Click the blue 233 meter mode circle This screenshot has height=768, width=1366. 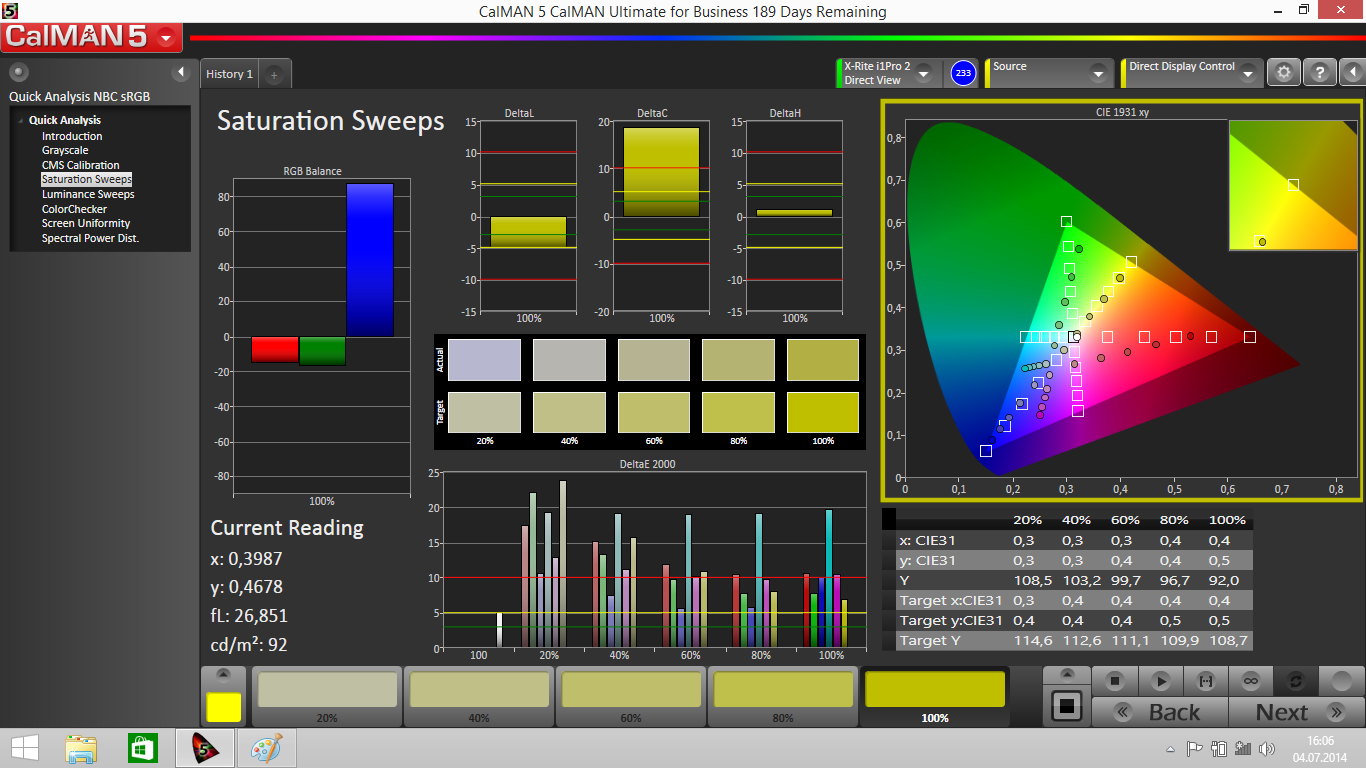pos(963,73)
